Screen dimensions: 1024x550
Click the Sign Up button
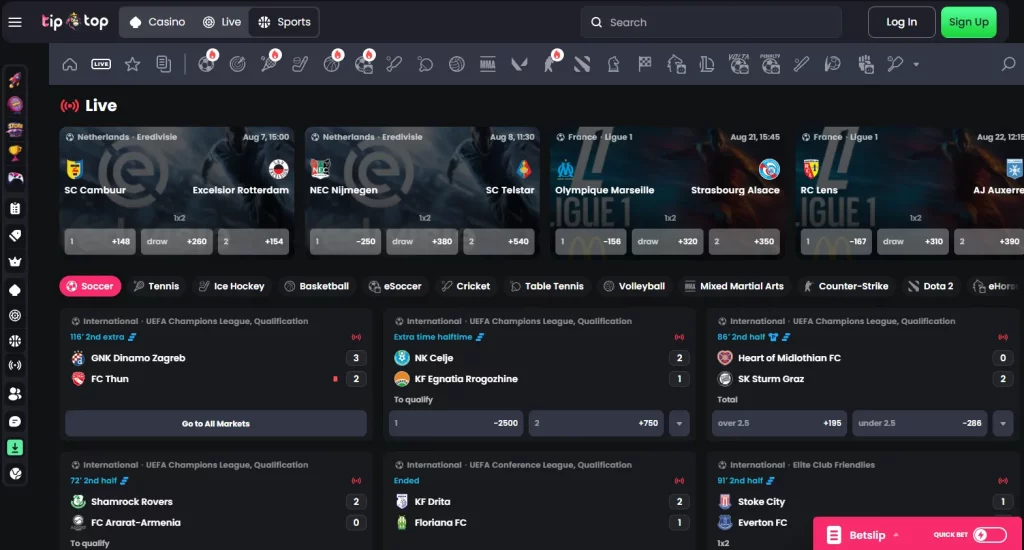coord(968,22)
